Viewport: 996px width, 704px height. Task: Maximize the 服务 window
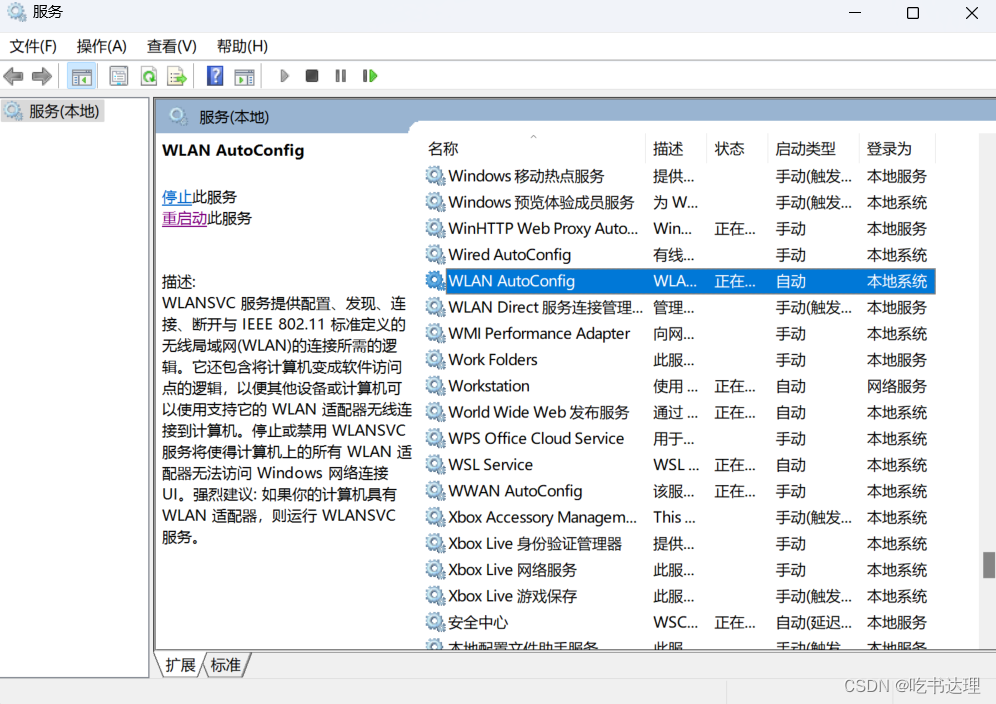(x=913, y=13)
